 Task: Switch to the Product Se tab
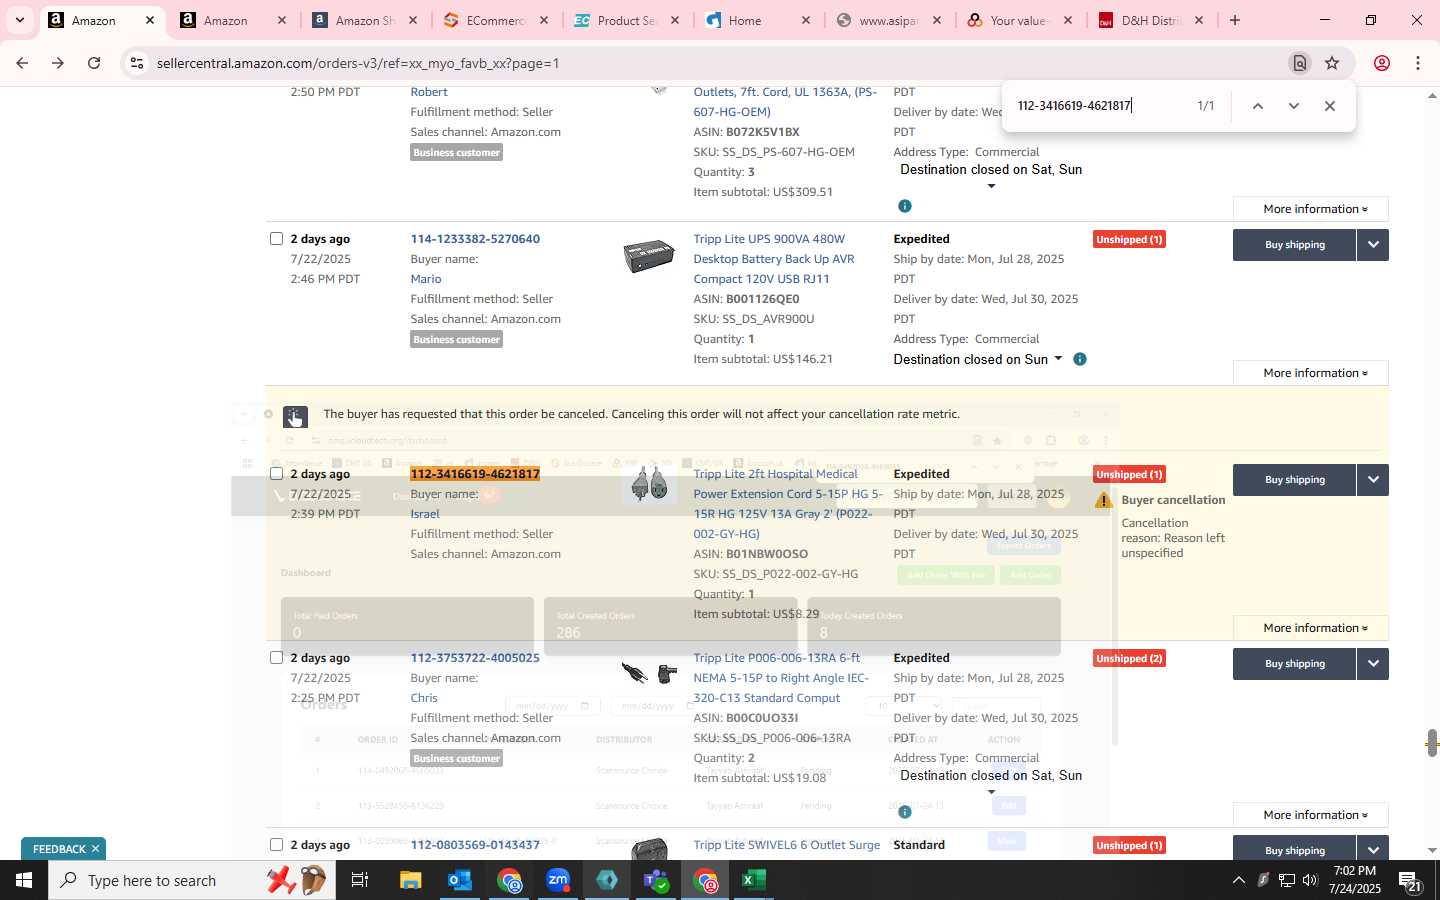(x=627, y=20)
